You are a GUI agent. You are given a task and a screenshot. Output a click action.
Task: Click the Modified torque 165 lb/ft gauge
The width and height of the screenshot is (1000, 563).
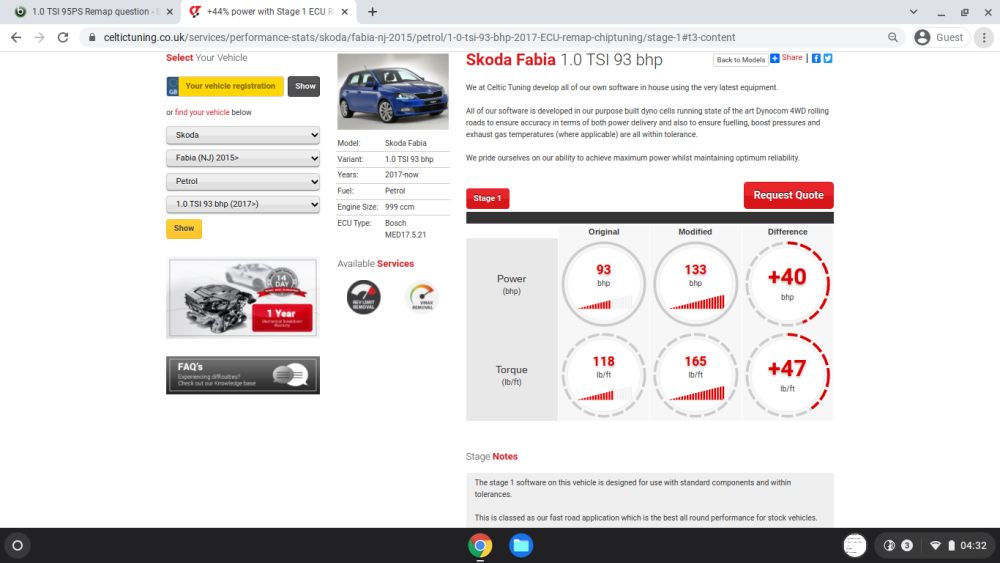pos(695,376)
